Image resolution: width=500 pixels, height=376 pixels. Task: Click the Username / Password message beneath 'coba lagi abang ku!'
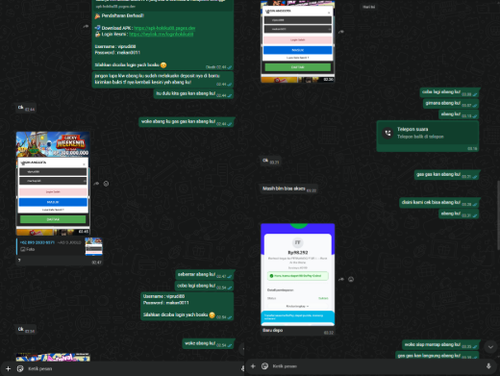[x=187, y=306]
